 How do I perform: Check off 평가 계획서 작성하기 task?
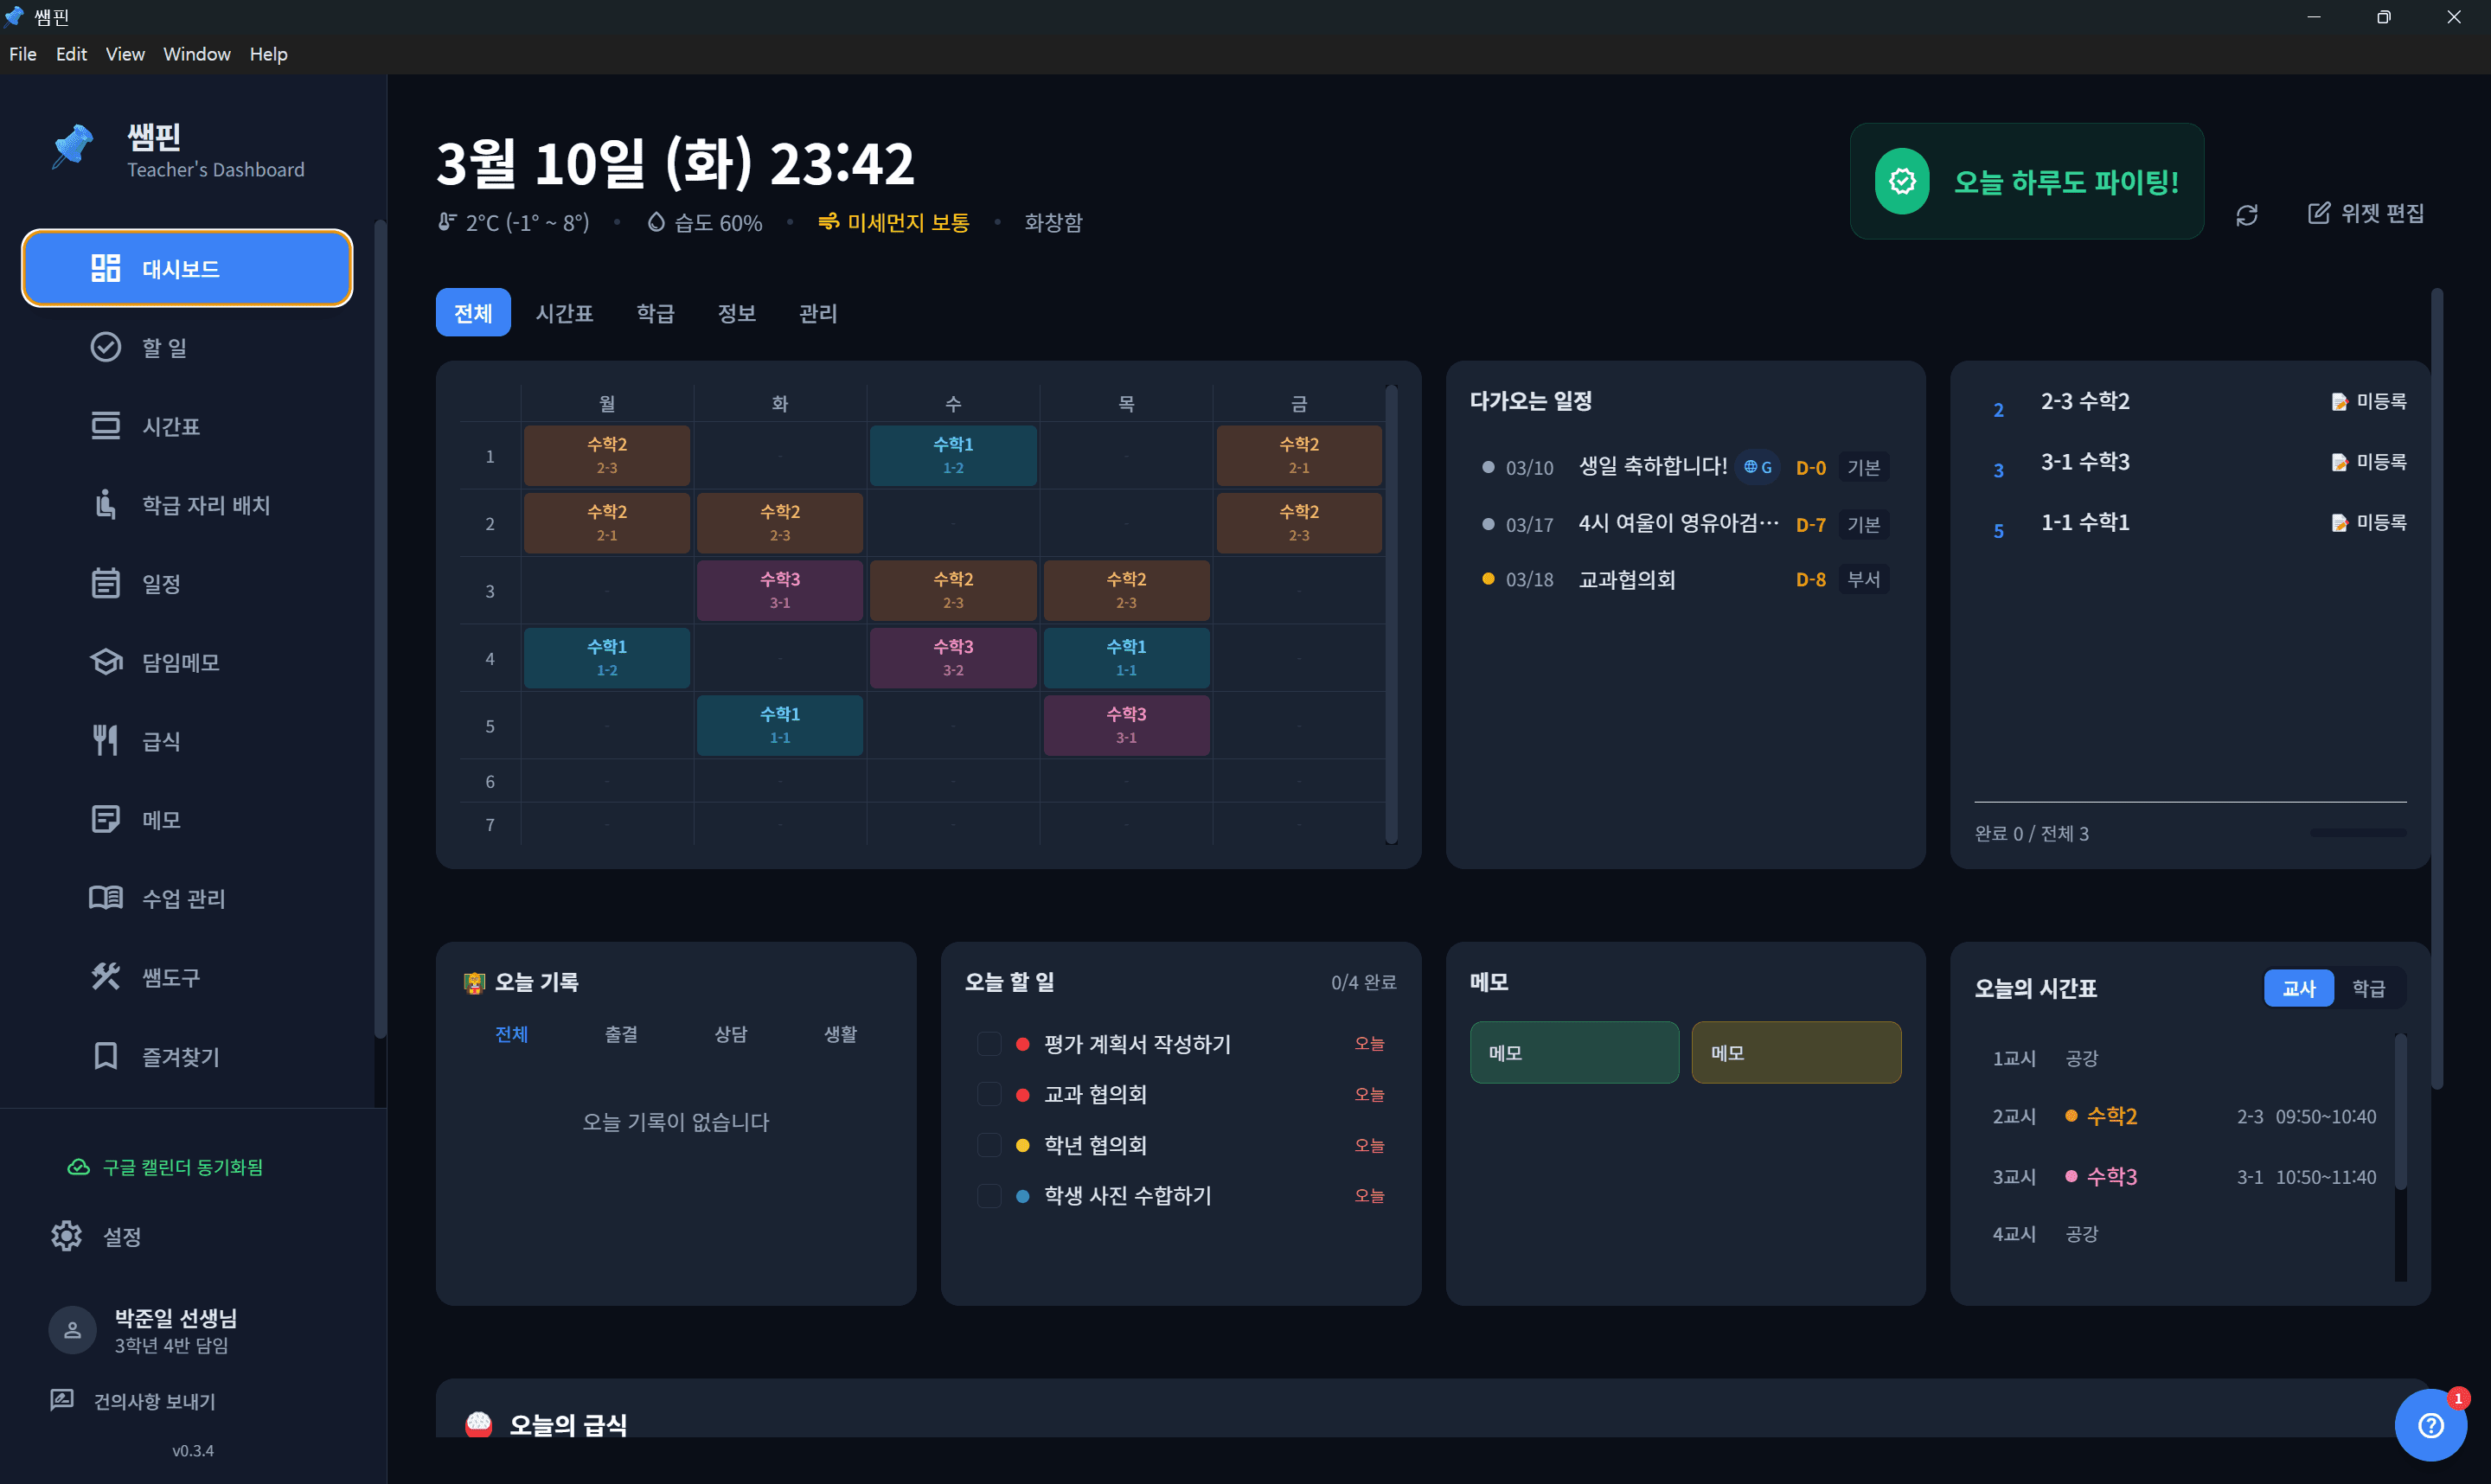[x=990, y=1043]
